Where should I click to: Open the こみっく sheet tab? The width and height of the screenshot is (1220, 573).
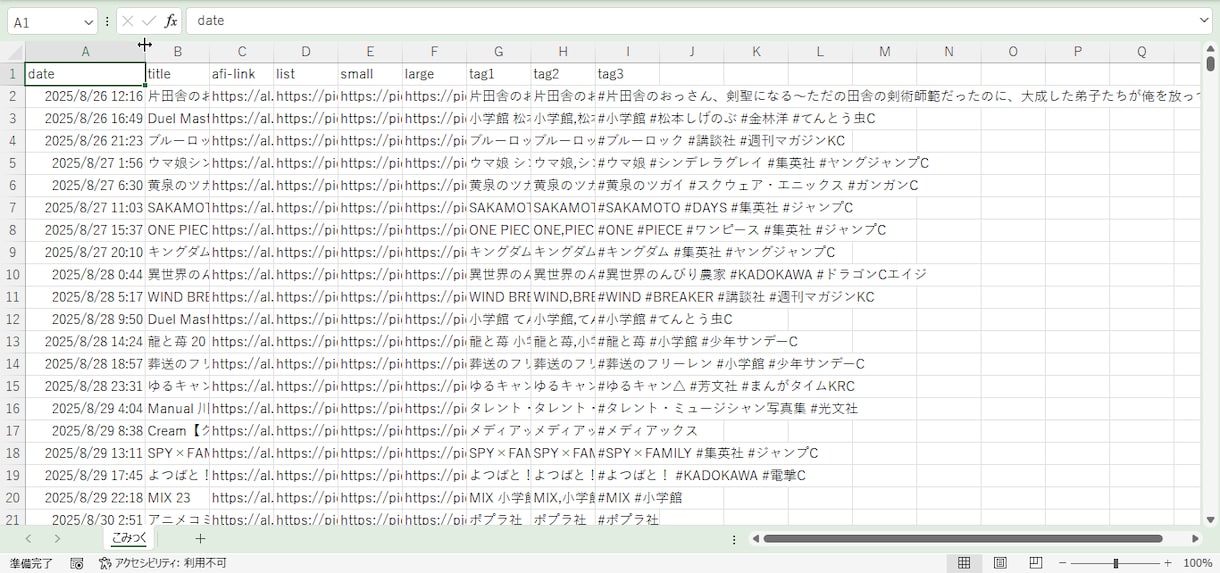pyautogui.click(x=129, y=538)
